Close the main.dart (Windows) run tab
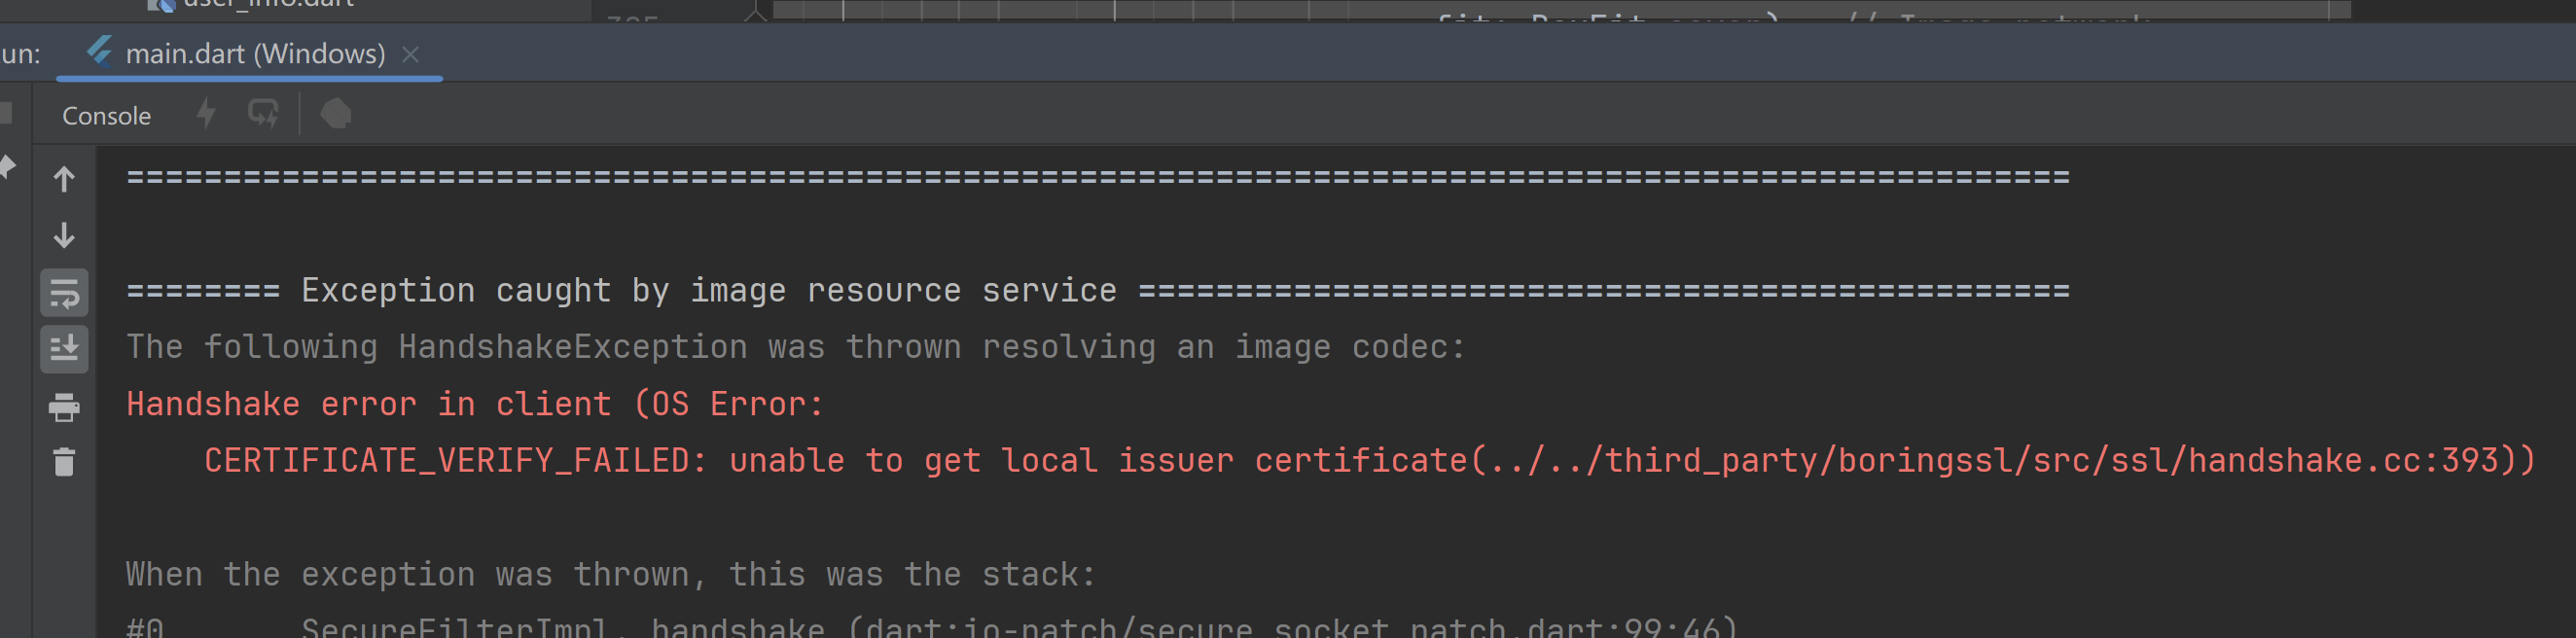 (x=410, y=54)
